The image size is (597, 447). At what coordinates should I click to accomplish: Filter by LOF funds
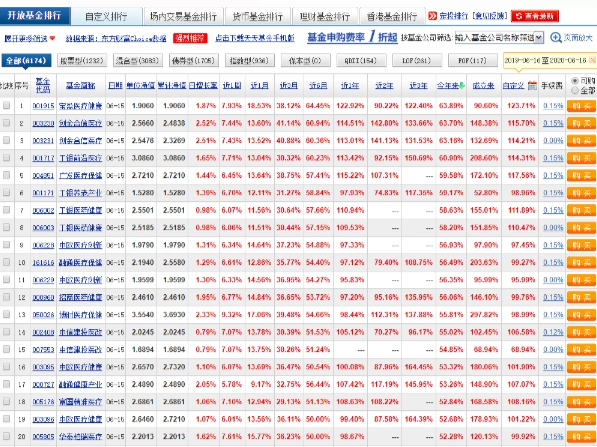[x=417, y=60]
